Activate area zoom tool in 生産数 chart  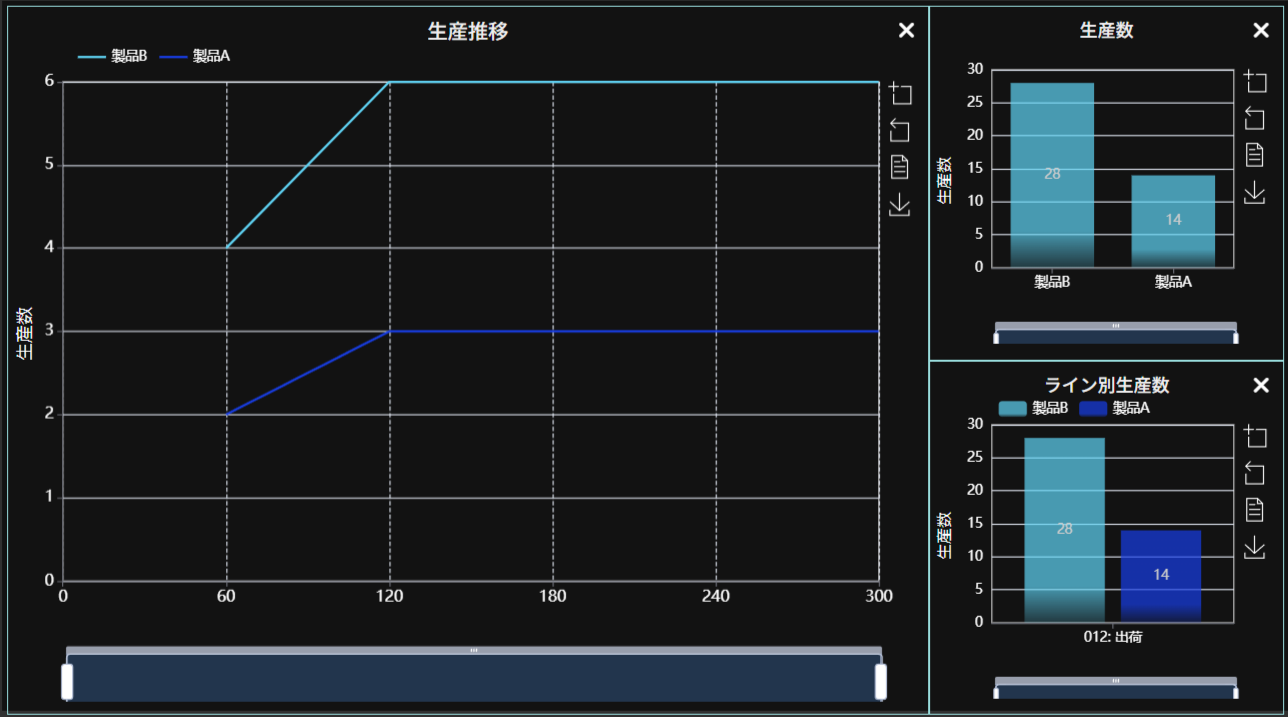click(x=1255, y=82)
